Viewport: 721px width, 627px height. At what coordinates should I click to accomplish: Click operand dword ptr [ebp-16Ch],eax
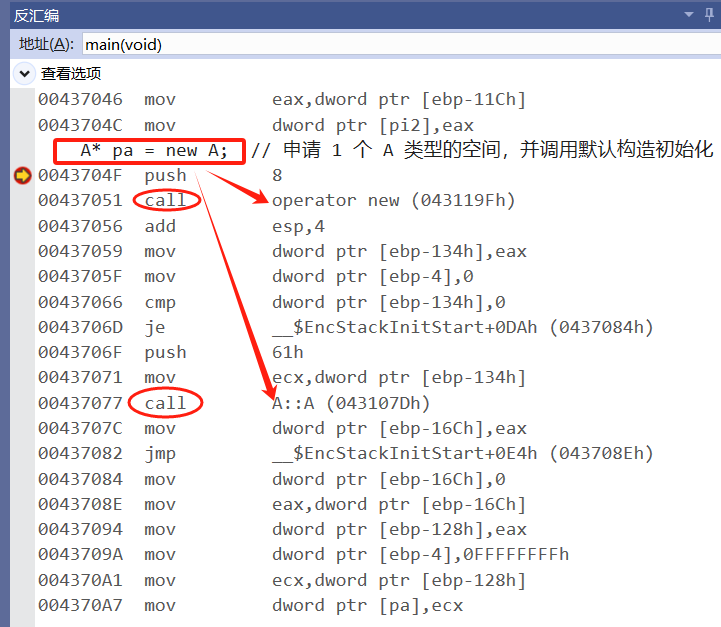(399, 428)
